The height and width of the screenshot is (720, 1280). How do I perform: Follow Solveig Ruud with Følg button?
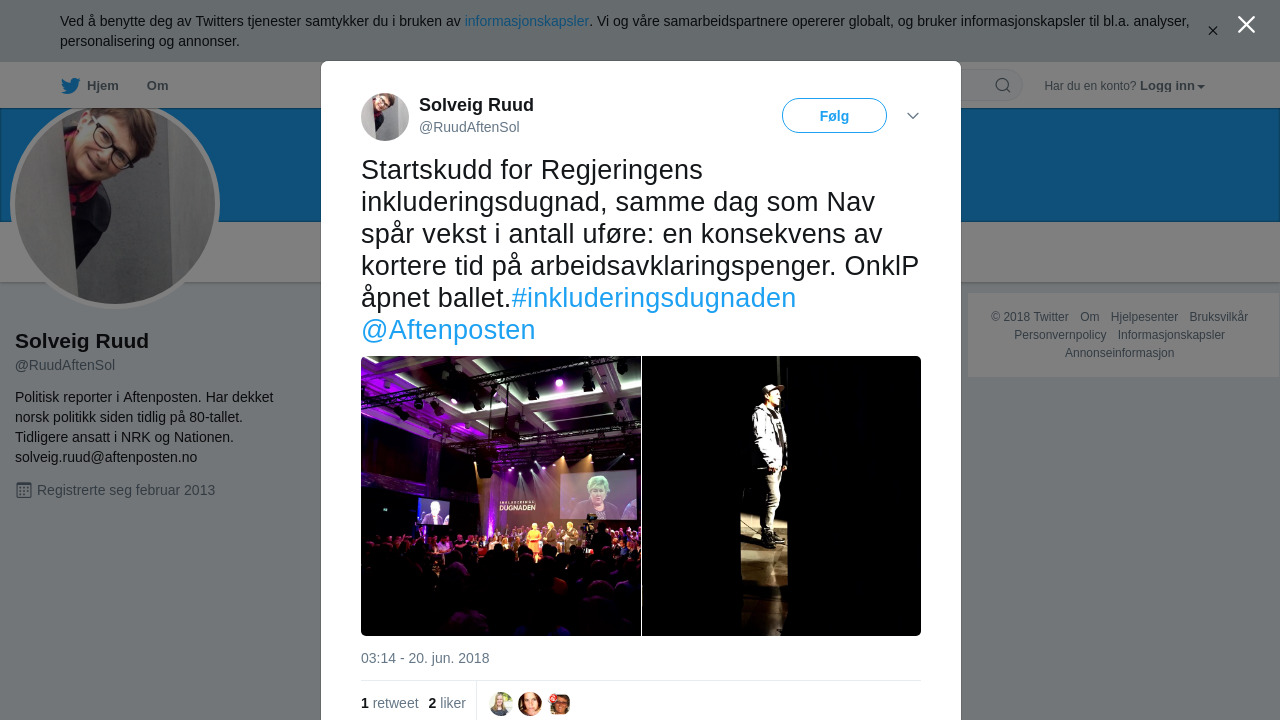coord(834,116)
